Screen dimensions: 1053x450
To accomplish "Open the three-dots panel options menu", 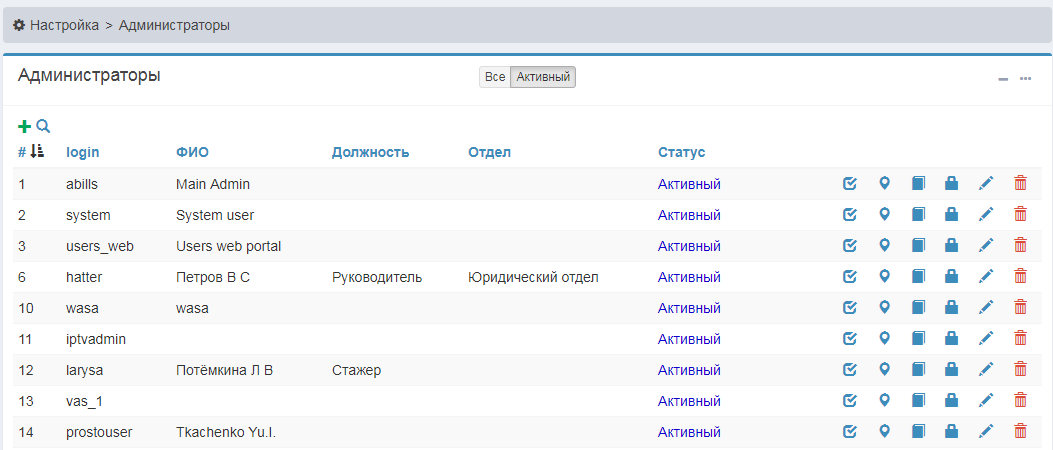I will pos(1025,79).
